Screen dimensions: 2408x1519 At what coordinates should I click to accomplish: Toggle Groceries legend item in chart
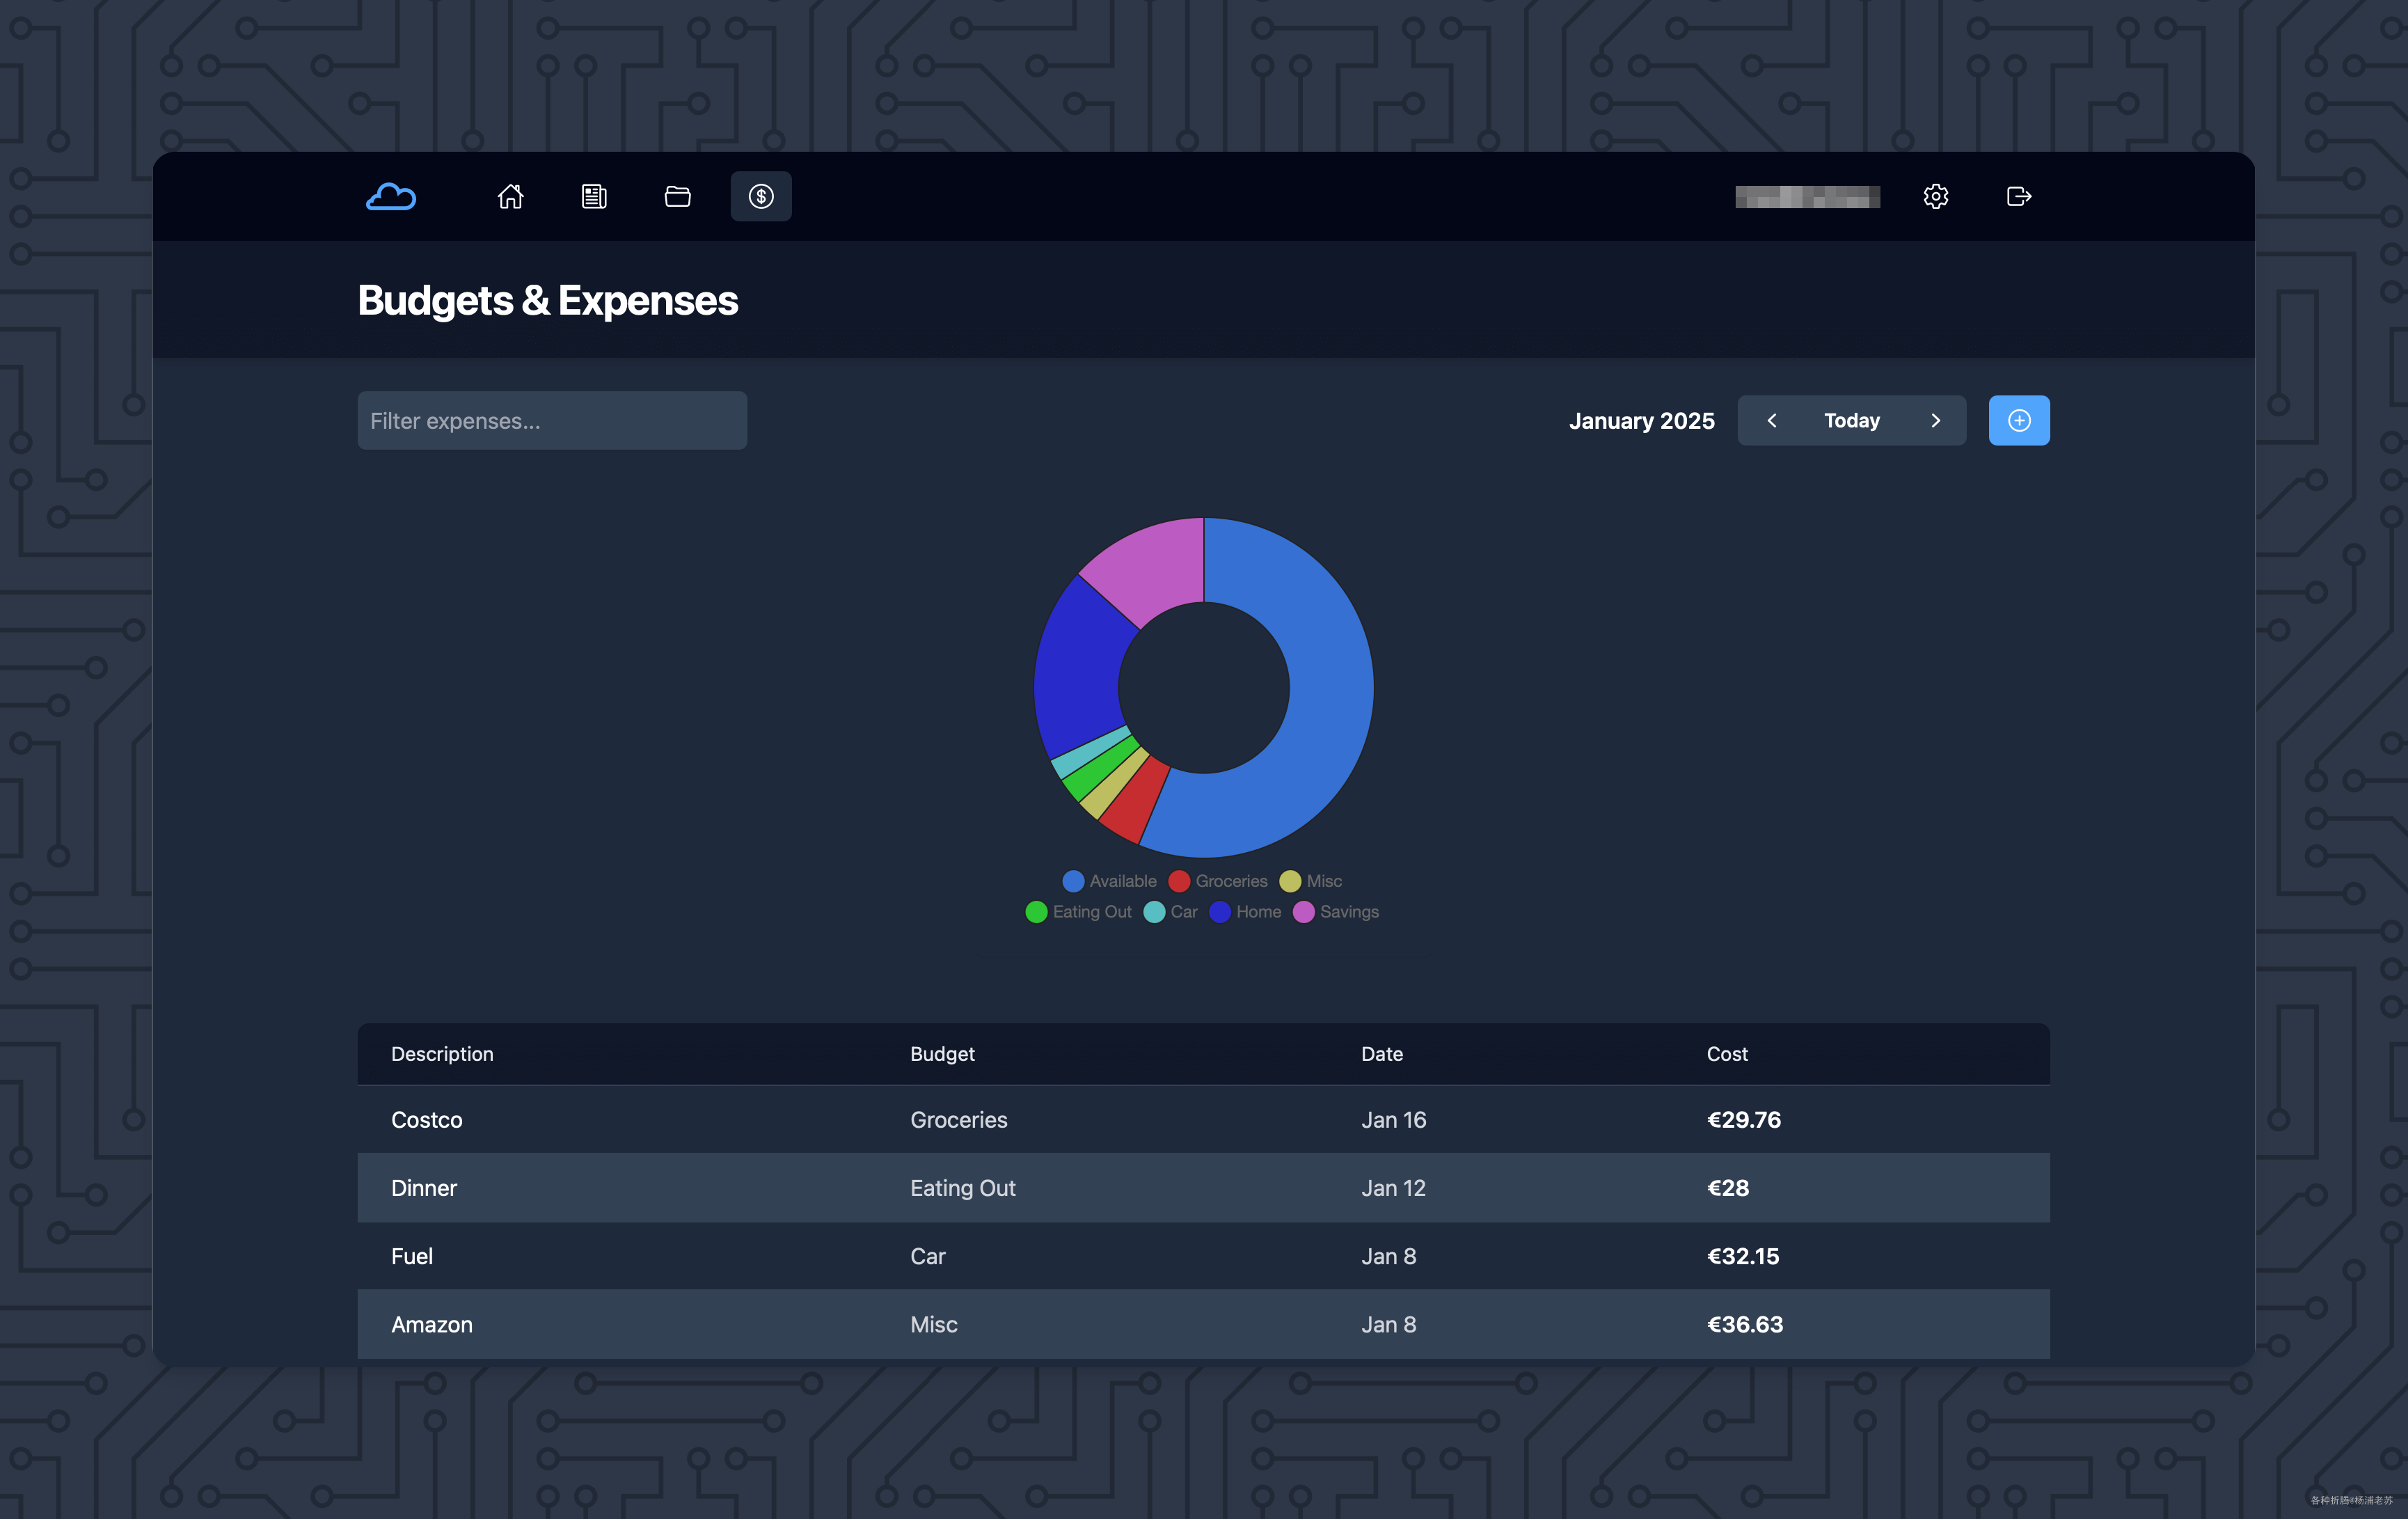pos(1230,881)
